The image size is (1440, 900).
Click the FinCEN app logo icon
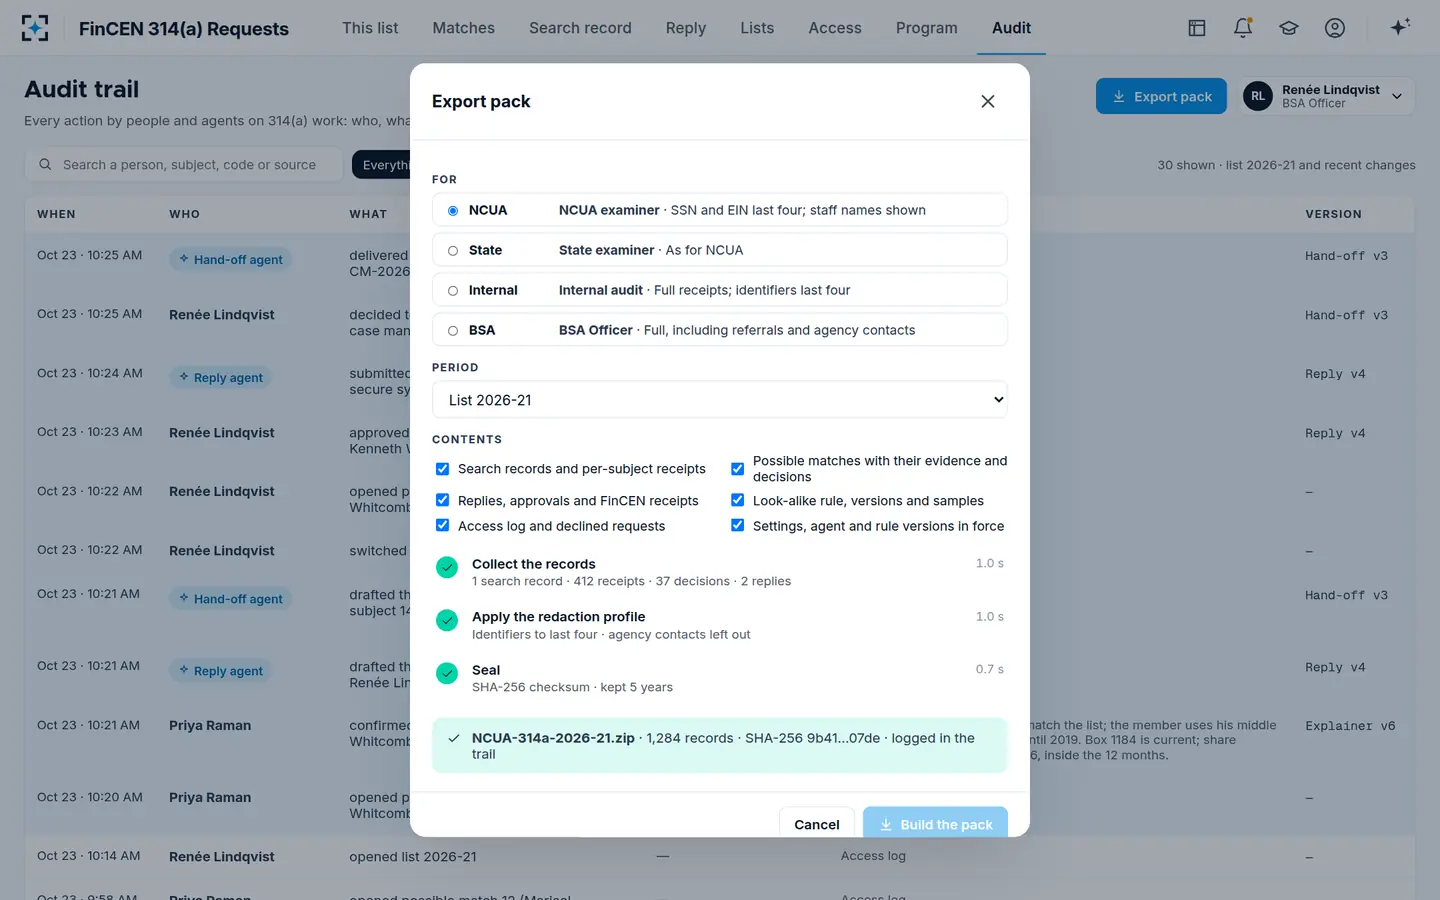point(35,28)
